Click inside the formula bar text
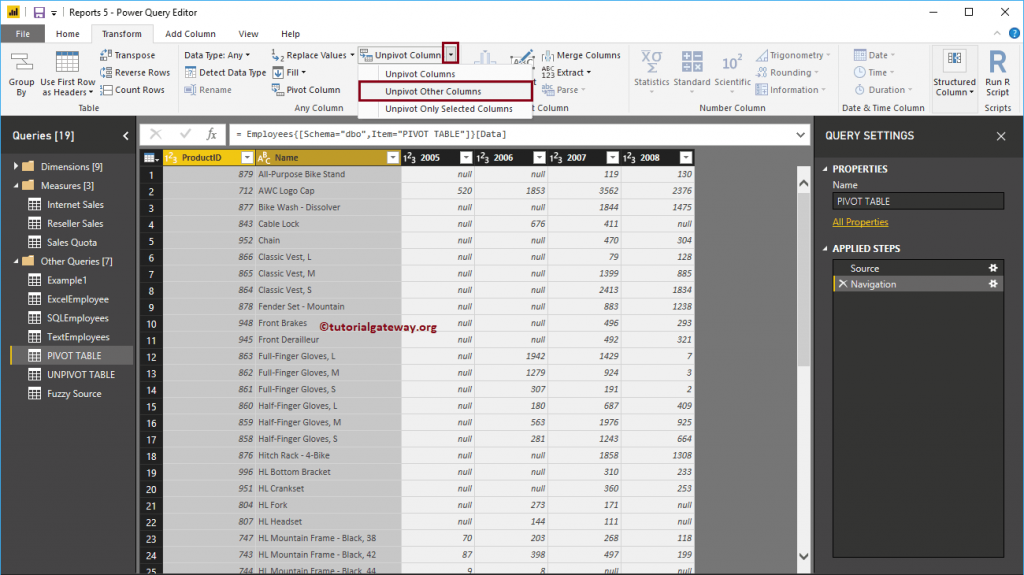1024x575 pixels. [371, 134]
